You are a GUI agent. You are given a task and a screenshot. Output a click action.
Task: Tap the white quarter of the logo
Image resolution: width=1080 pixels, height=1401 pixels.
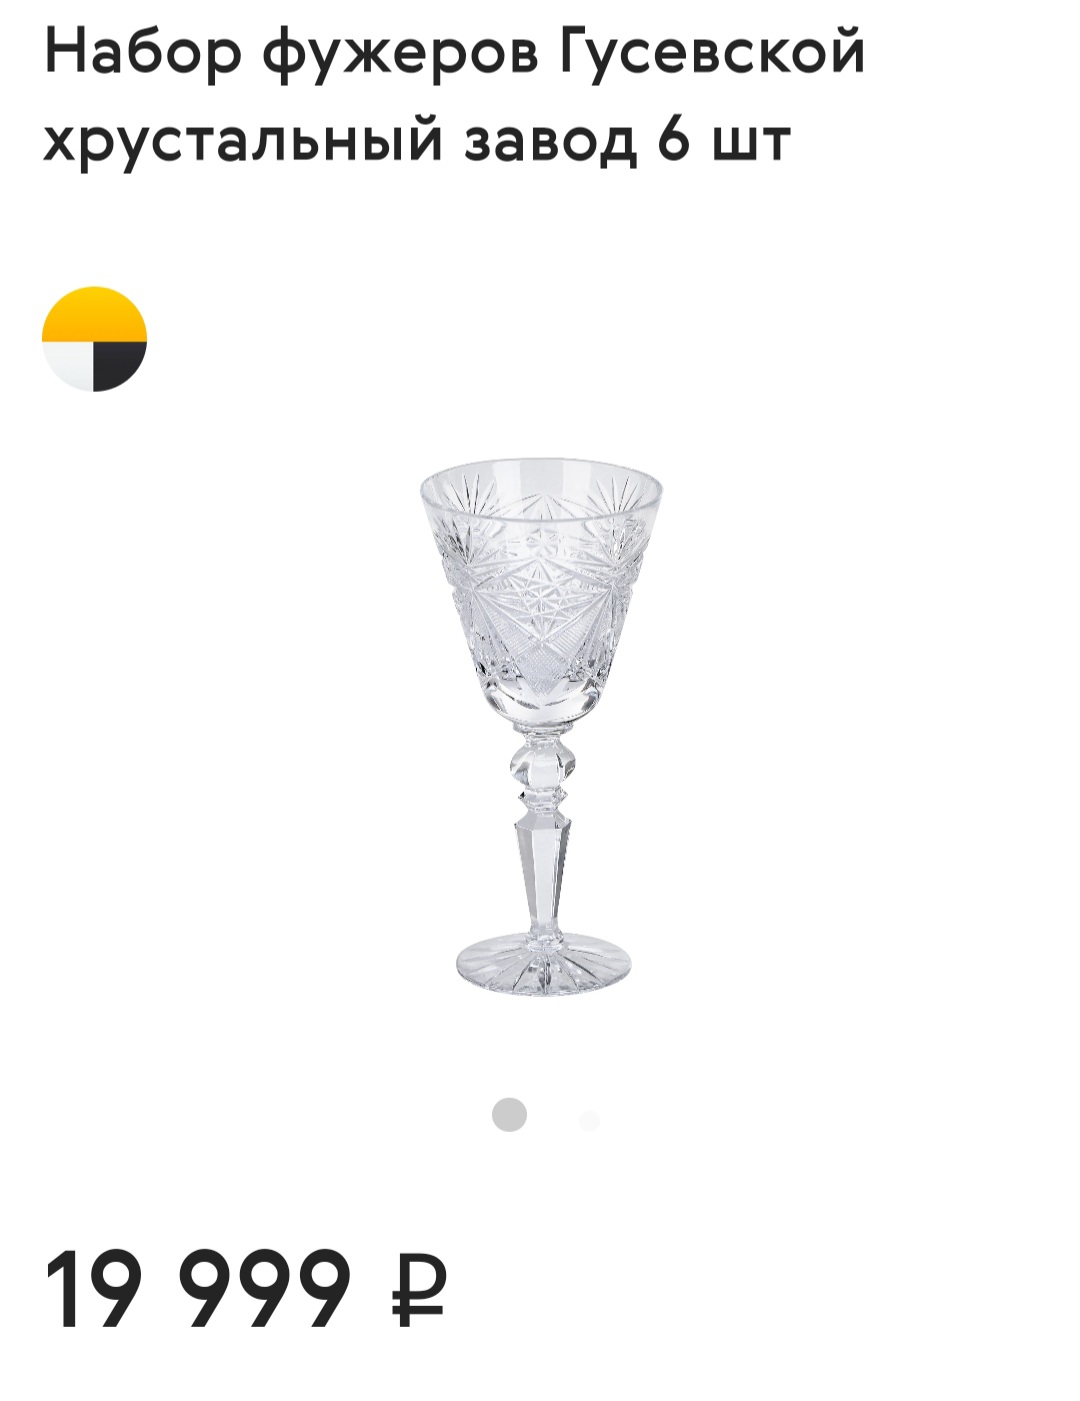[x=68, y=365]
